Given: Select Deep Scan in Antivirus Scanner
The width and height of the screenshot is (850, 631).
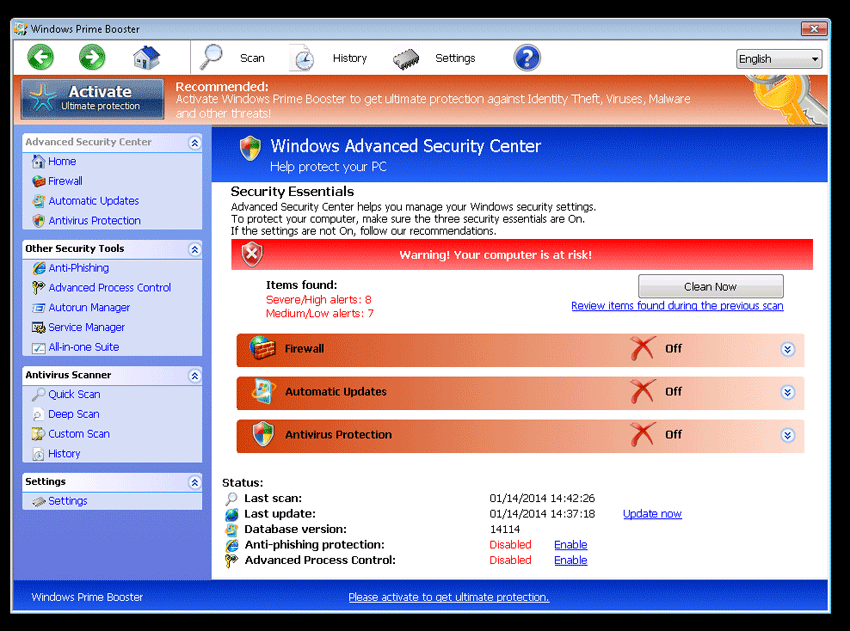Looking at the screenshot, I should (73, 414).
